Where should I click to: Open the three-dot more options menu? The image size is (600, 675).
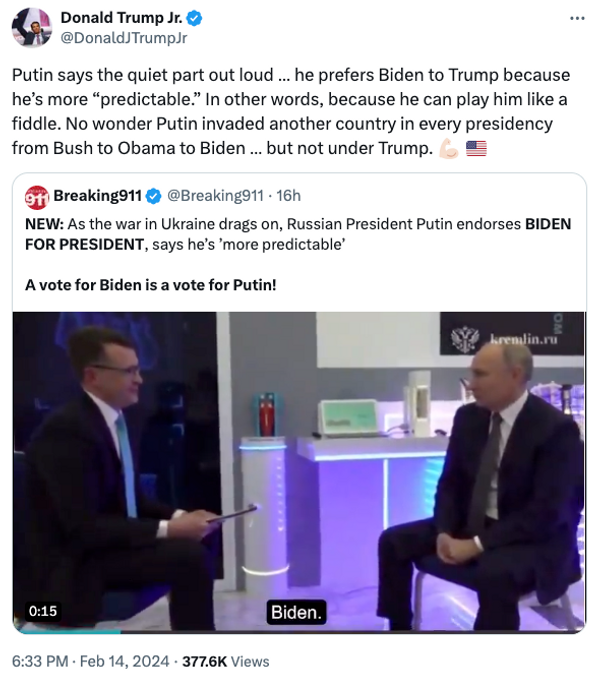click(577, 19)
